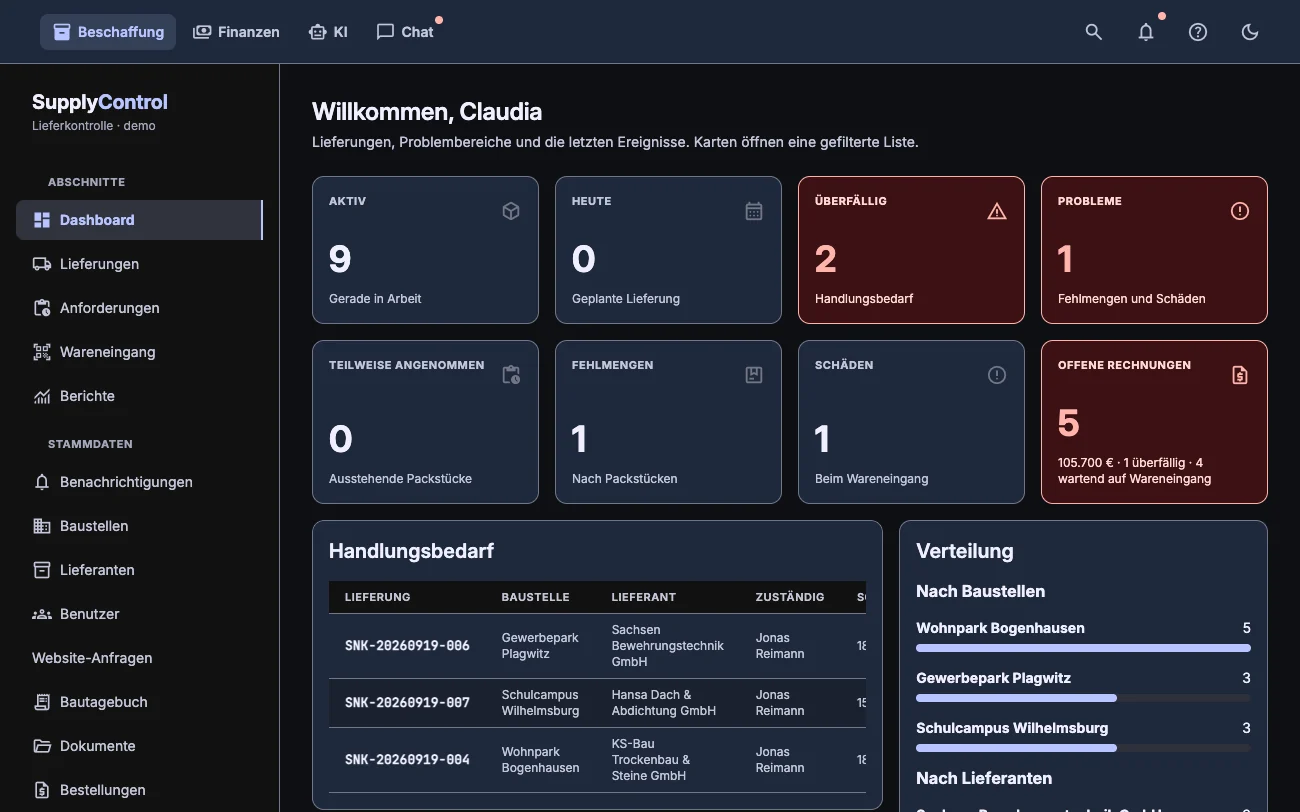Click the Lieferungen truck icon
Image resolution: width=1300 pixels, height=812 pixels.
[42, 264]
